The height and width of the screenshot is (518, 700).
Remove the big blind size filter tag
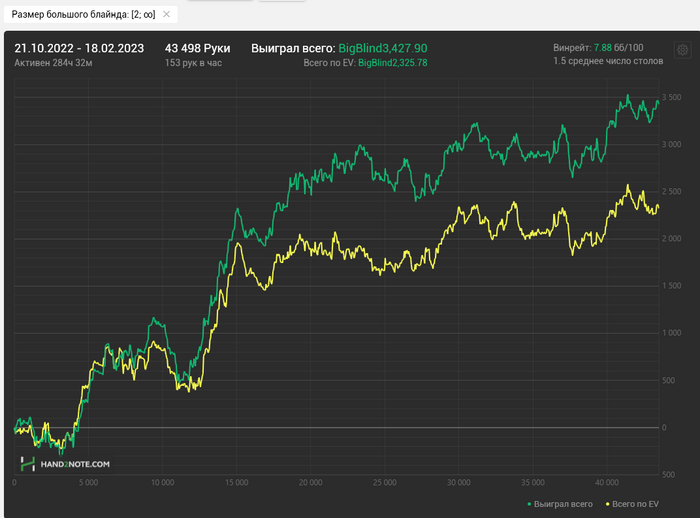pos(167,14)
